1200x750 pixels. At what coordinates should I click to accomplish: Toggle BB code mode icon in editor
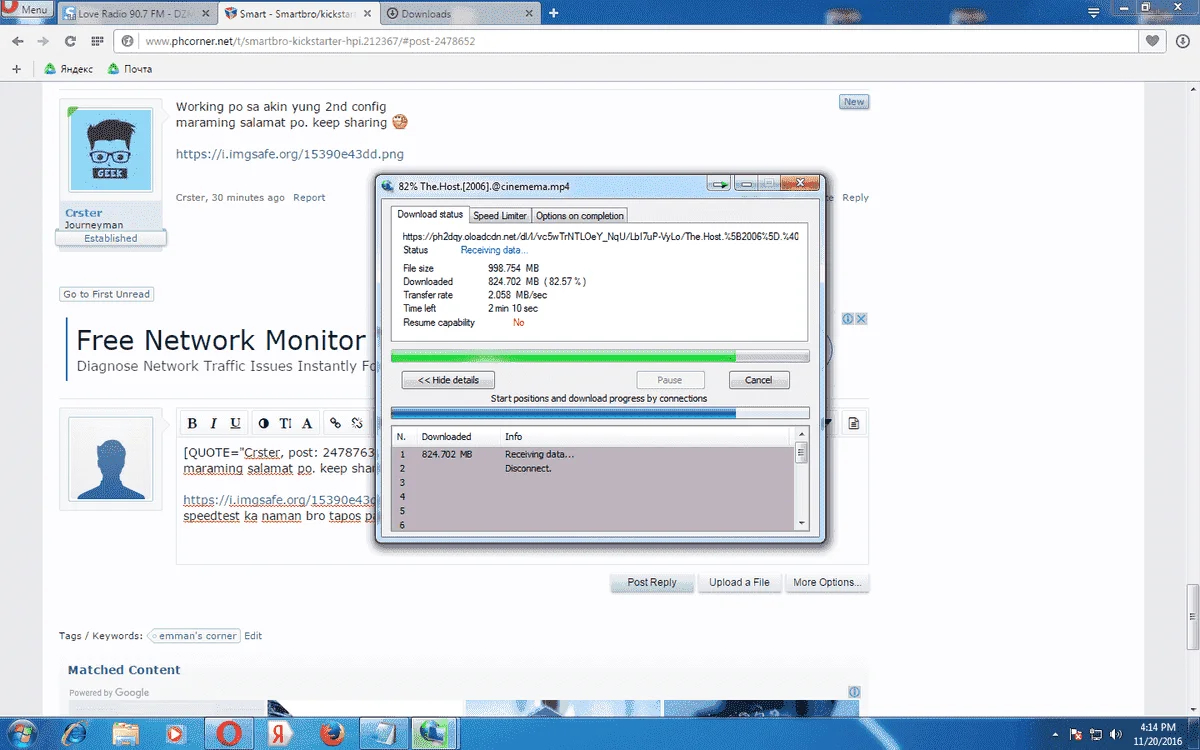[854, 423]
